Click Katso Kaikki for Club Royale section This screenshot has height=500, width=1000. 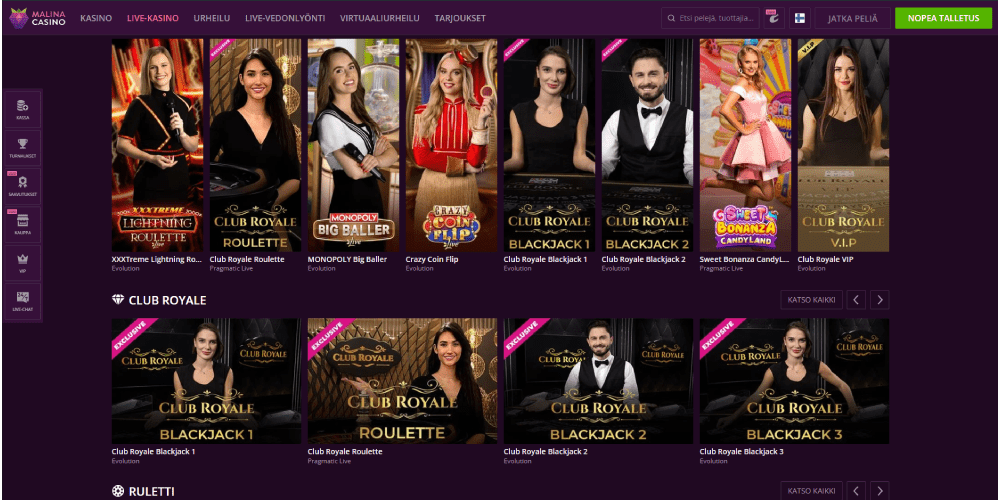point(811,300)
